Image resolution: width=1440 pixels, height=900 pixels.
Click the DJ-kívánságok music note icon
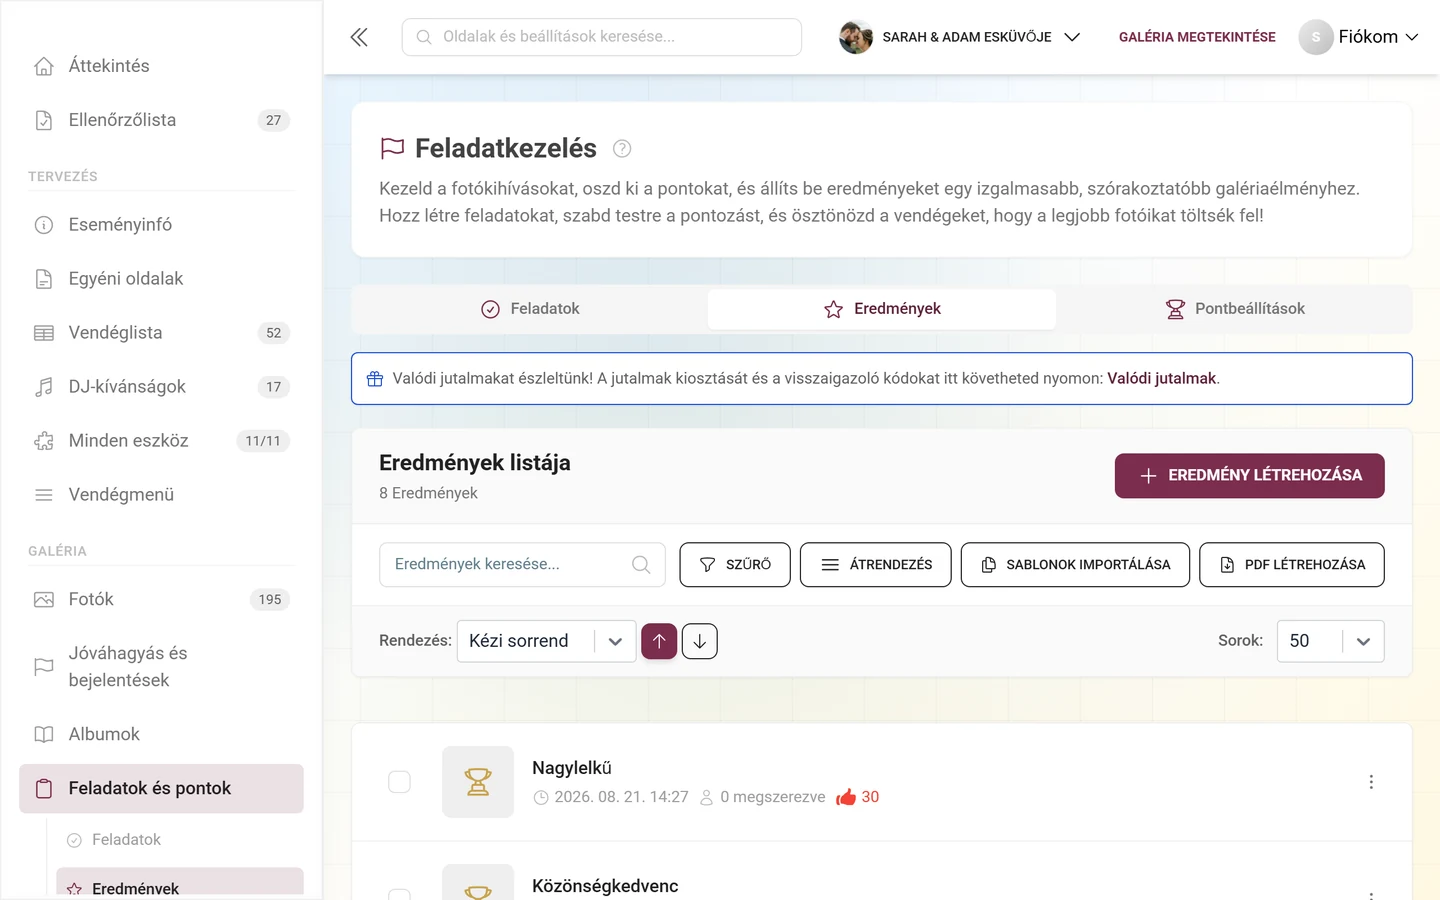pyautogui.click(x=44, y=387)
